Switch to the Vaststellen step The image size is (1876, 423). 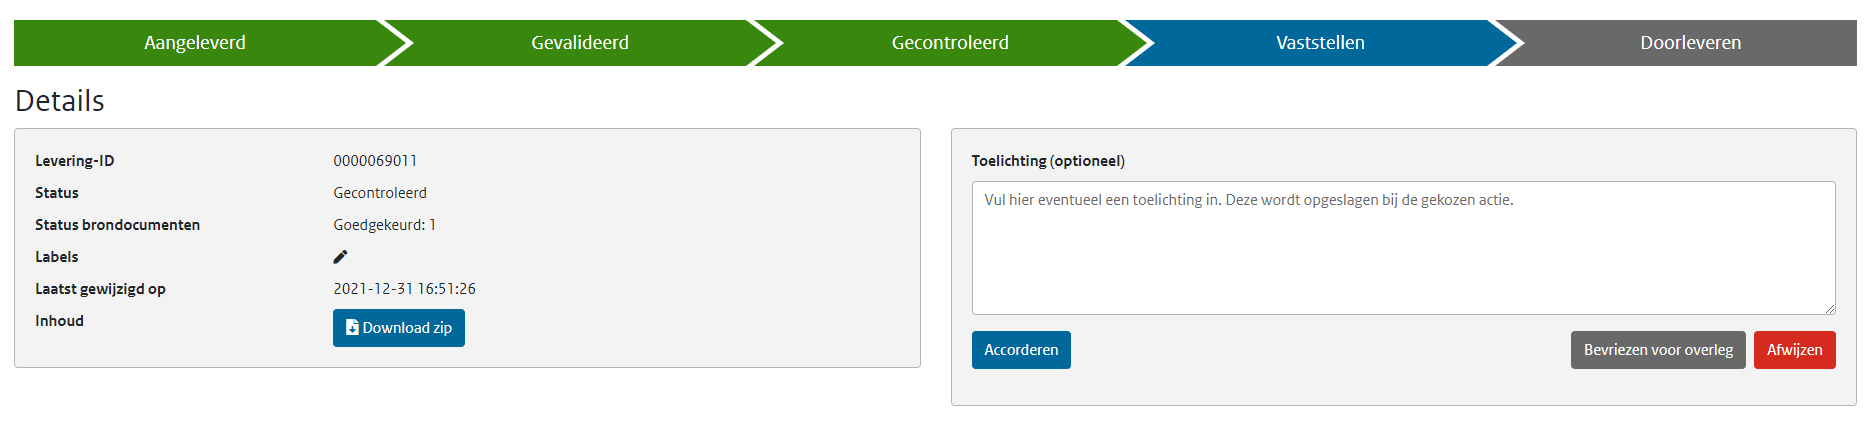tap(1320, 43)
